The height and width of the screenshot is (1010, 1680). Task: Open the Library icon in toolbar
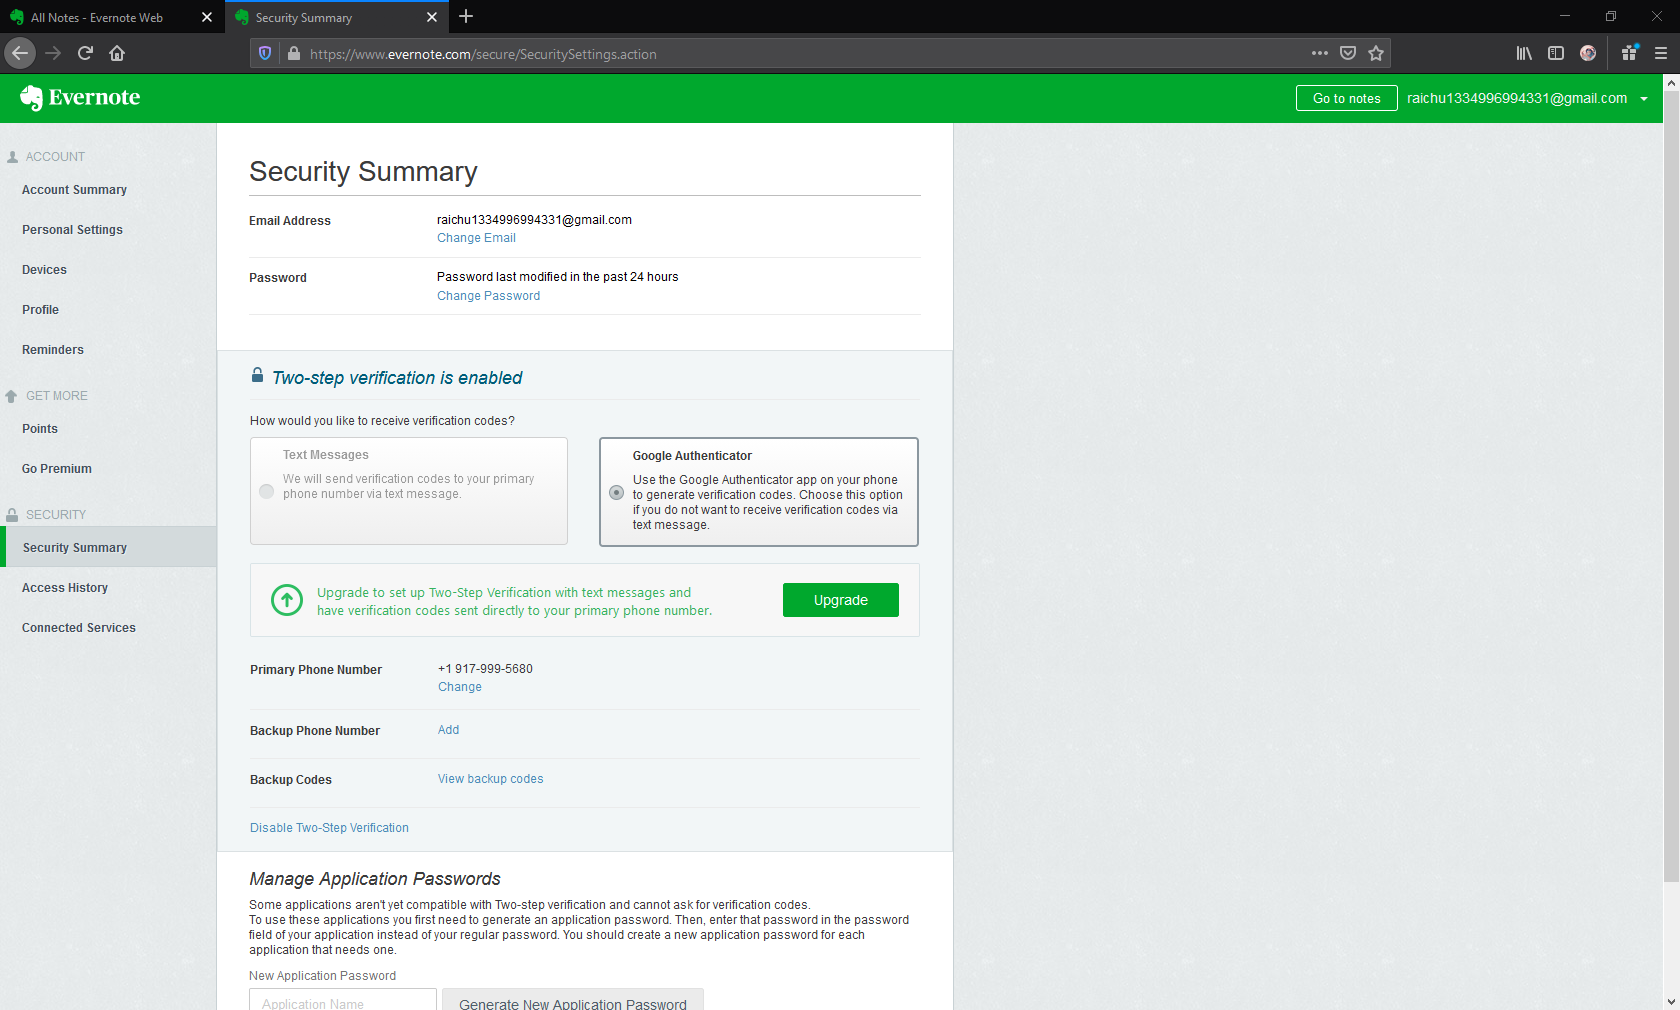click(1524, 53)
